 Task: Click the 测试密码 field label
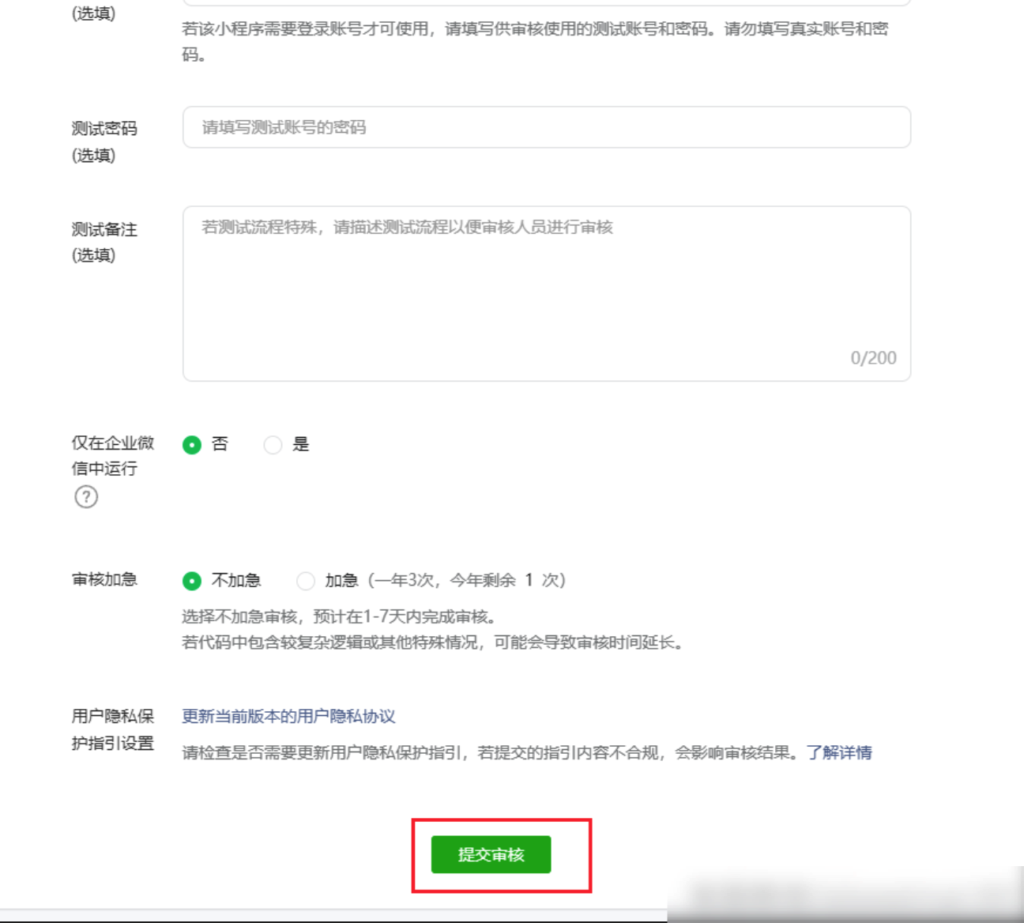[x=104, y=129]
